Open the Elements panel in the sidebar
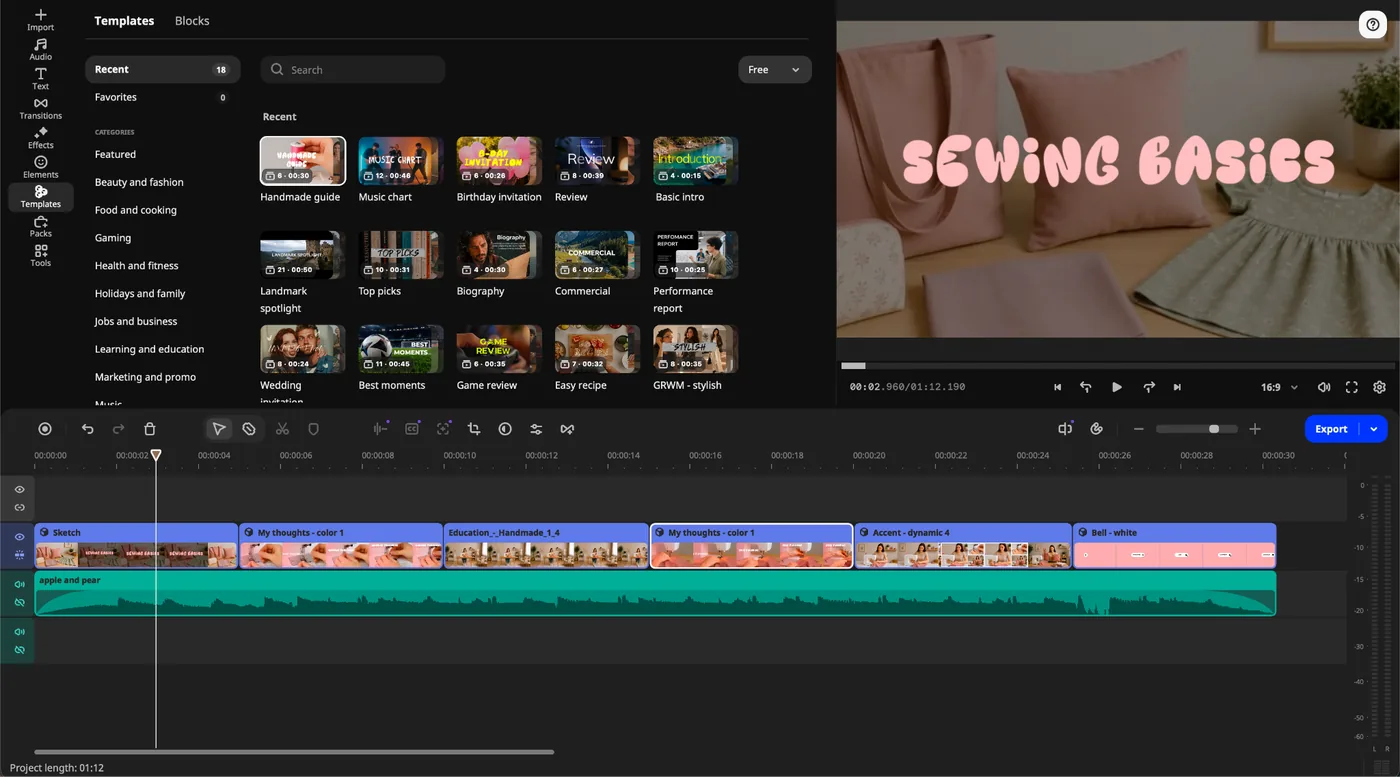Image resolution: width=1400 pixels, height=777 pixels. click(40, 167)
